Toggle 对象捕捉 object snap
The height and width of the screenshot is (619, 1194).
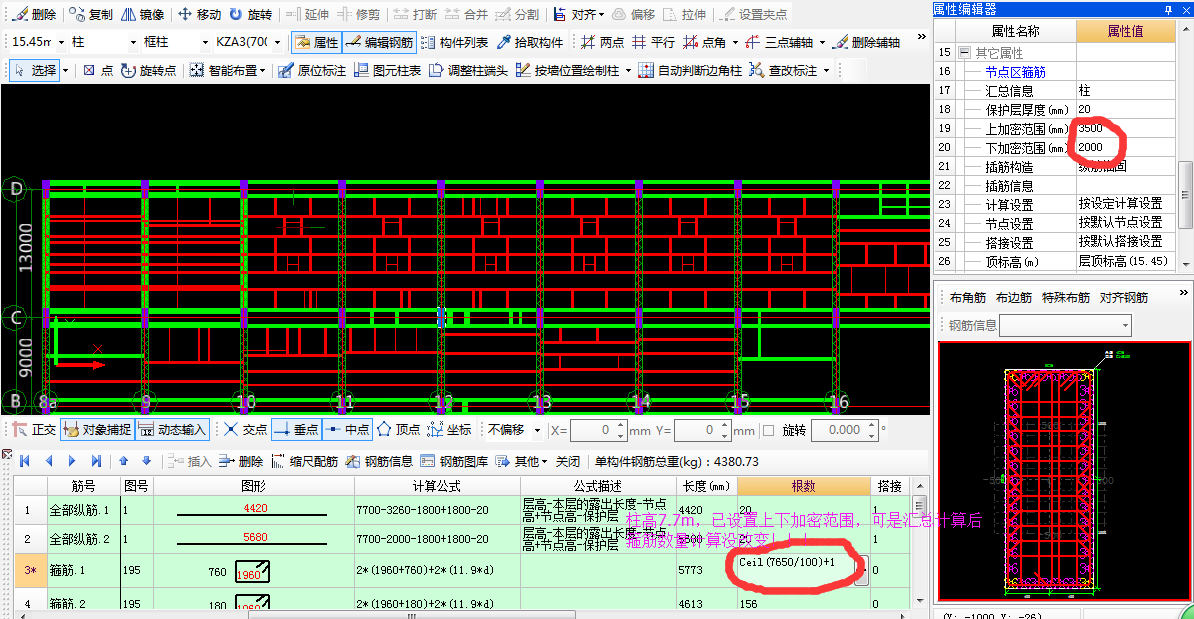(x=97, y=430)
